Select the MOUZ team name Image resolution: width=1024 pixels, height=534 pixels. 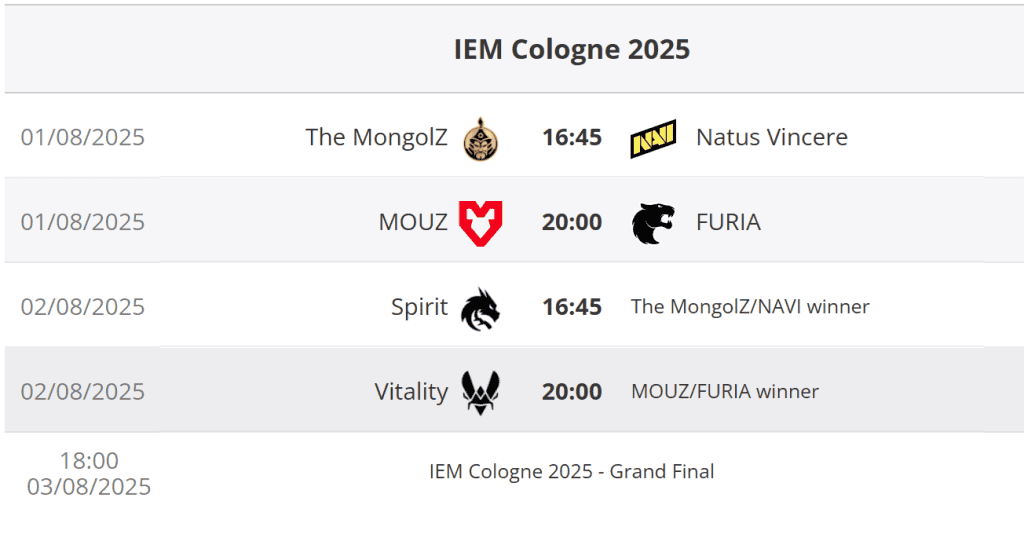tap(413, 222)
